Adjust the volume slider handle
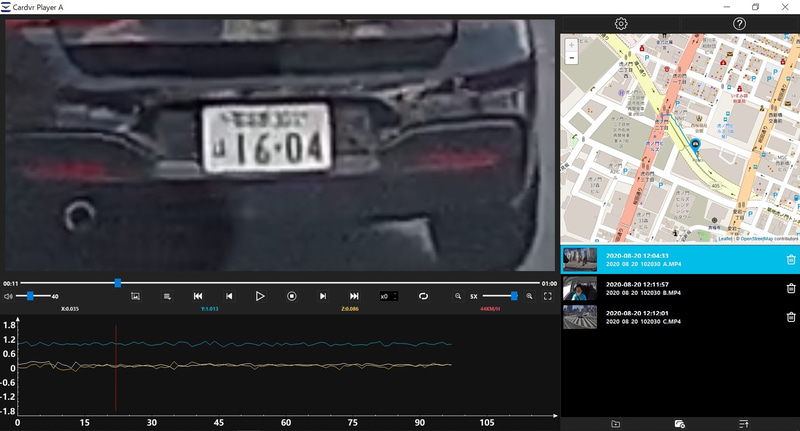The width and height of the screenshot is (800, 431). coord(30,296)
